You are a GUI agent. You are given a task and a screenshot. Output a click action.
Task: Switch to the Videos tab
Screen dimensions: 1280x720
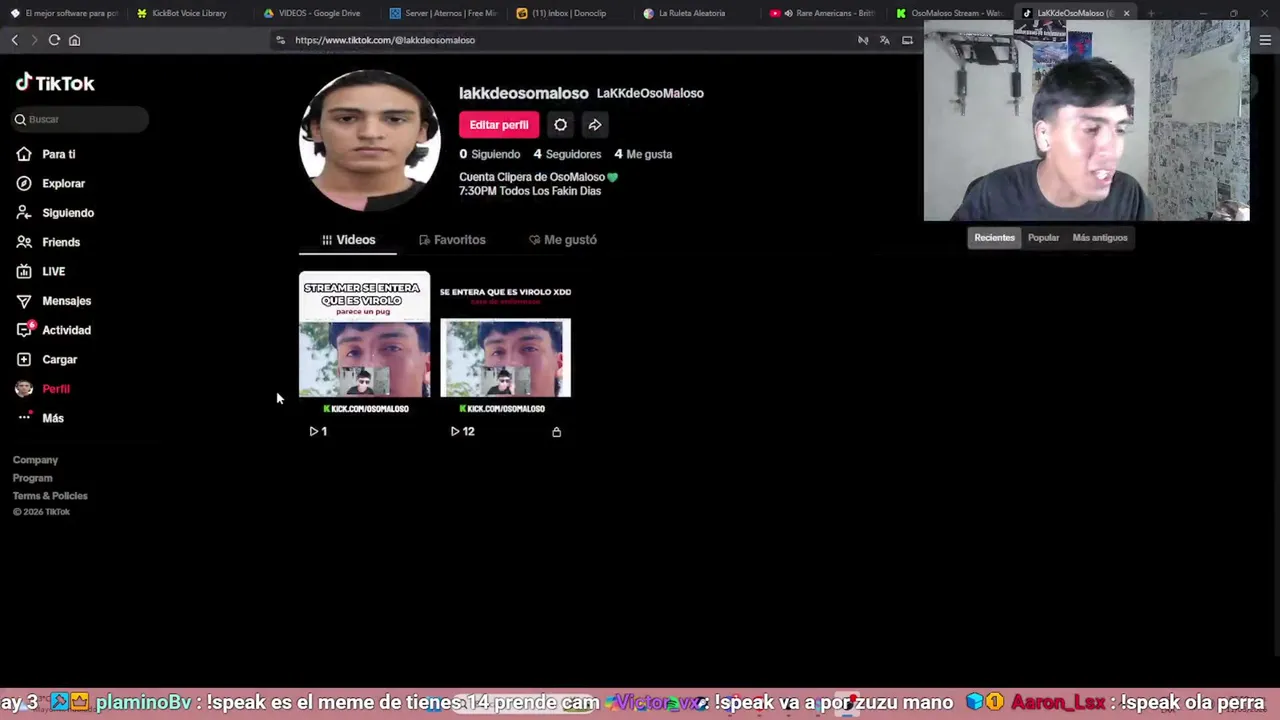point(348,240)
